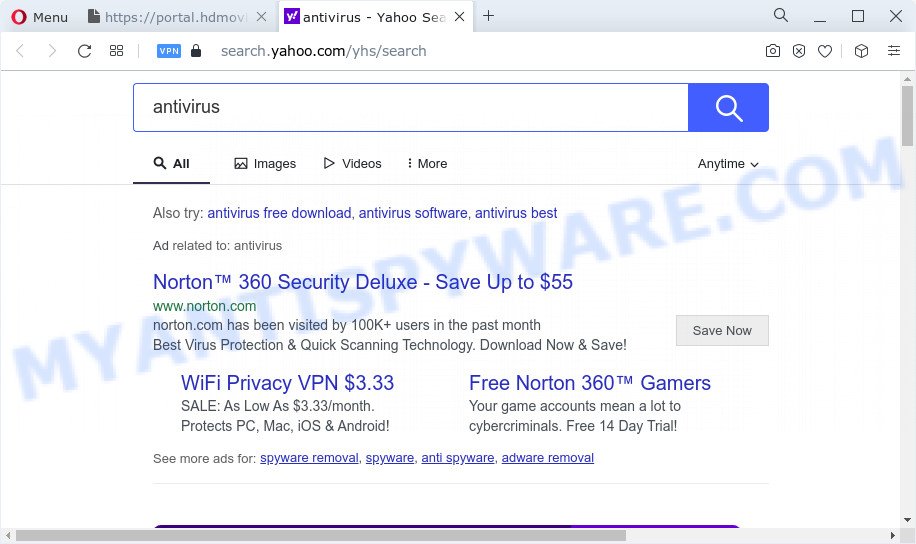Click 'adware removal' ad link
916x544 pixels.
click(547, 458)
